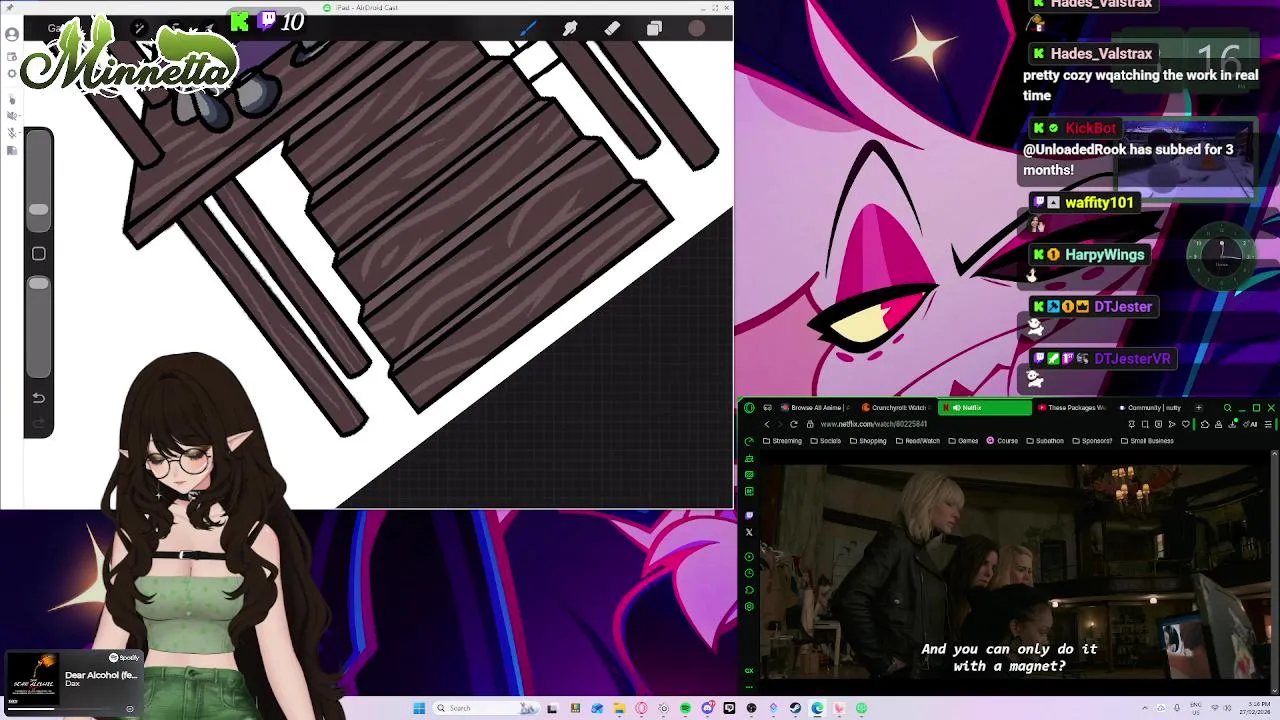The height and width of the screenshot is (720, 1280).
Task: Select the Procreate eraser tool
Action: [x=612, y=28]
